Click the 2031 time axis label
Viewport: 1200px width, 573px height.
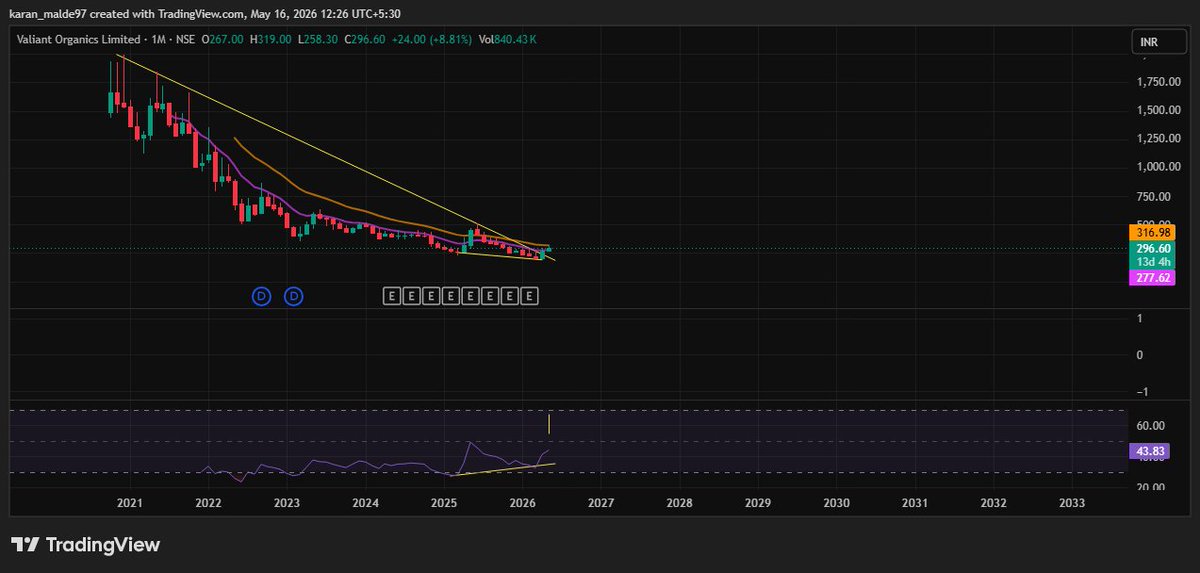pos(915,502)
